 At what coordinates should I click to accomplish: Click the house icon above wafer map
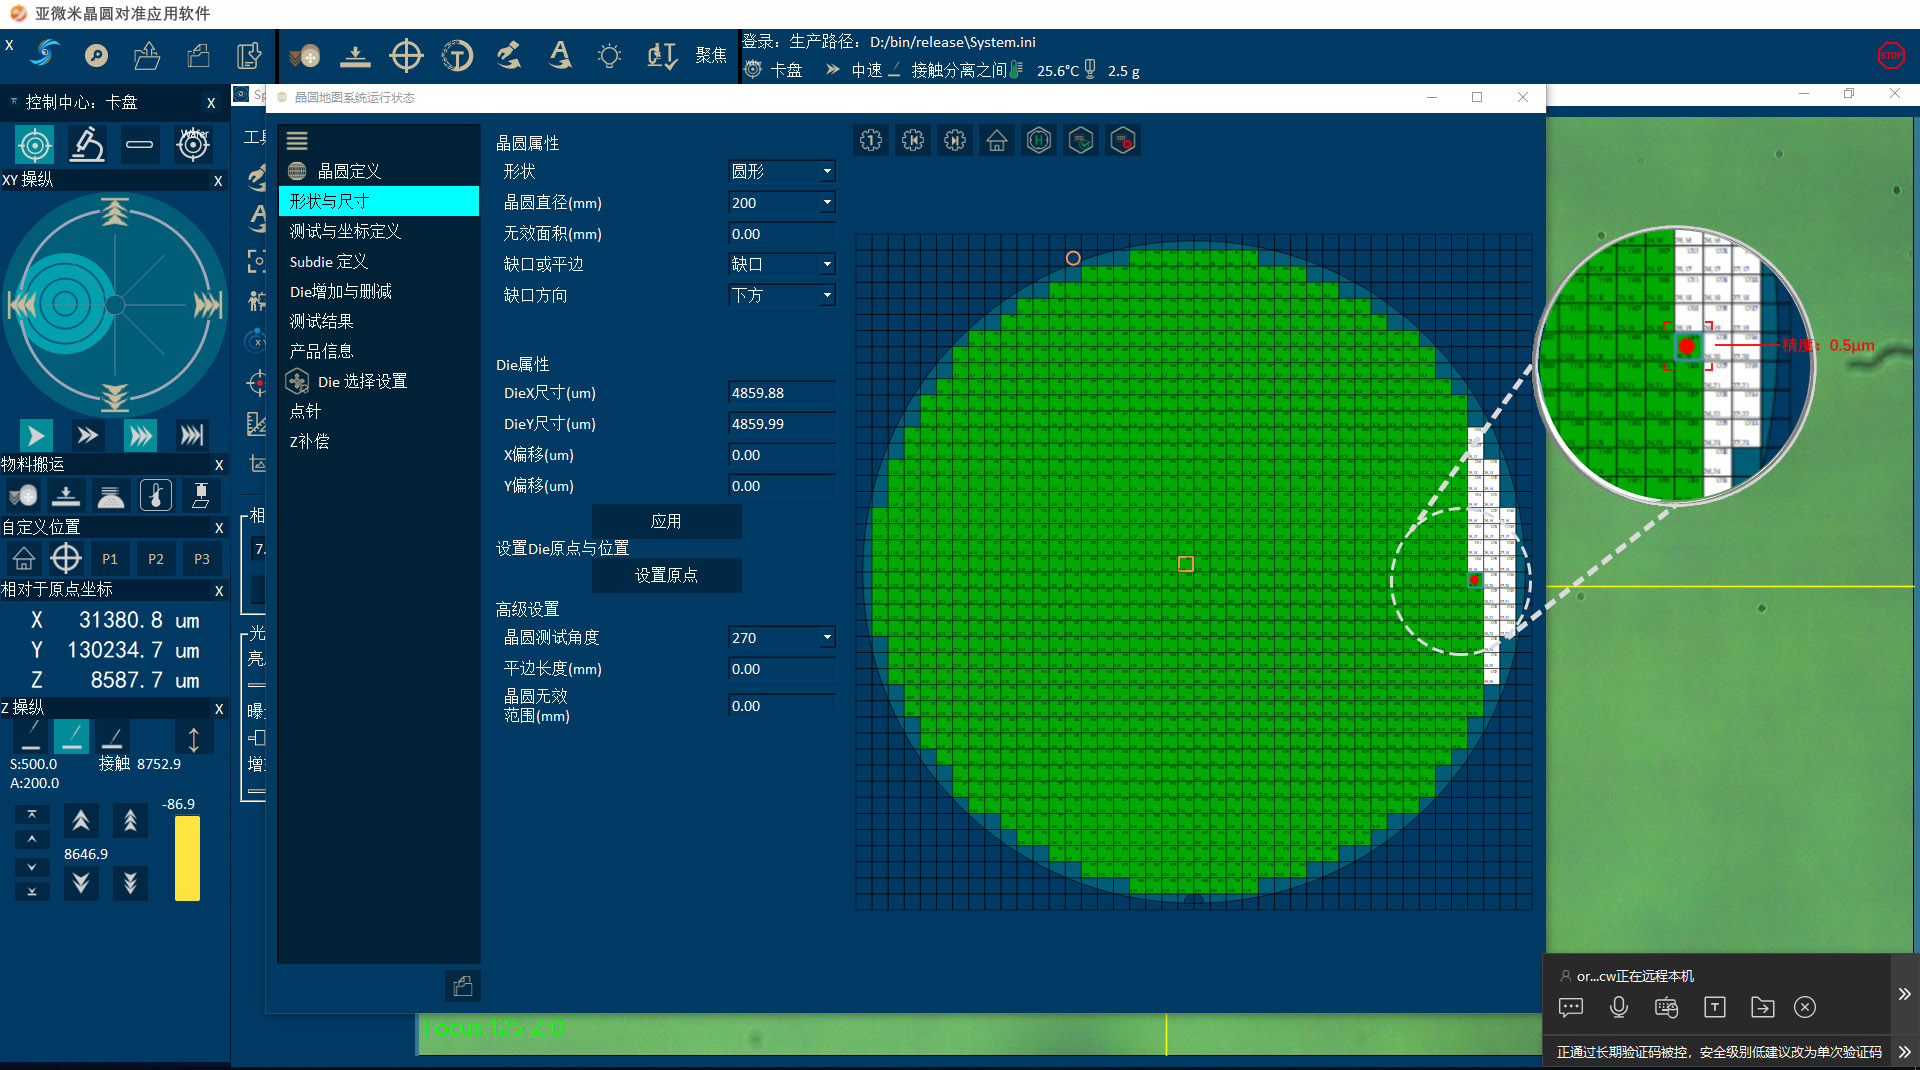(996, 141)
